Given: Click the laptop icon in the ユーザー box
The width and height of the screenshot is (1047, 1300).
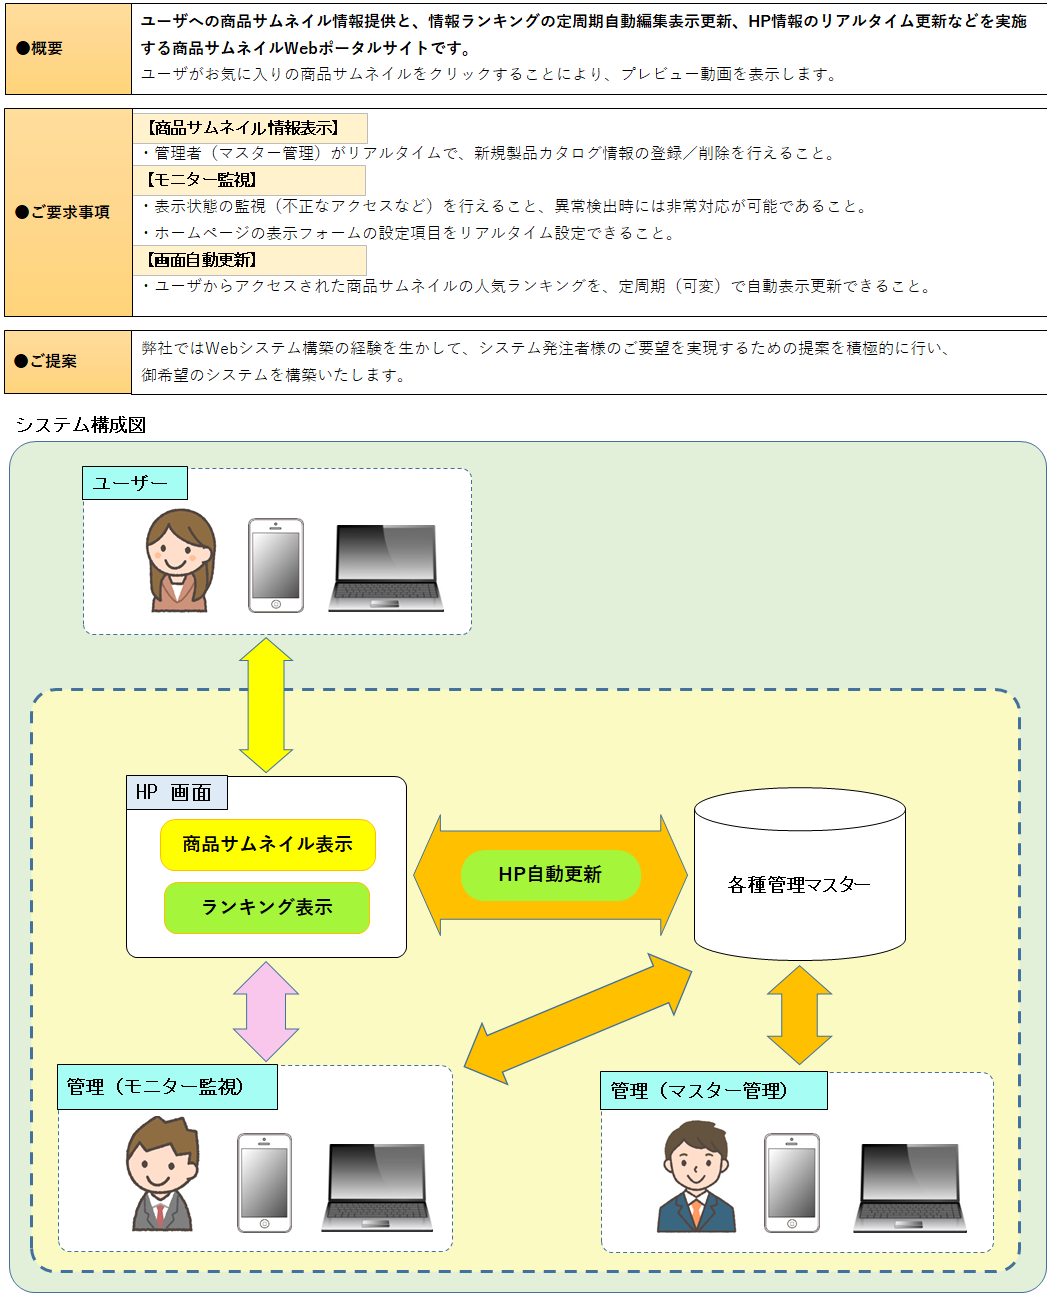Looking at the screenshot, I should pyautogui.click(x=386, y=567).
